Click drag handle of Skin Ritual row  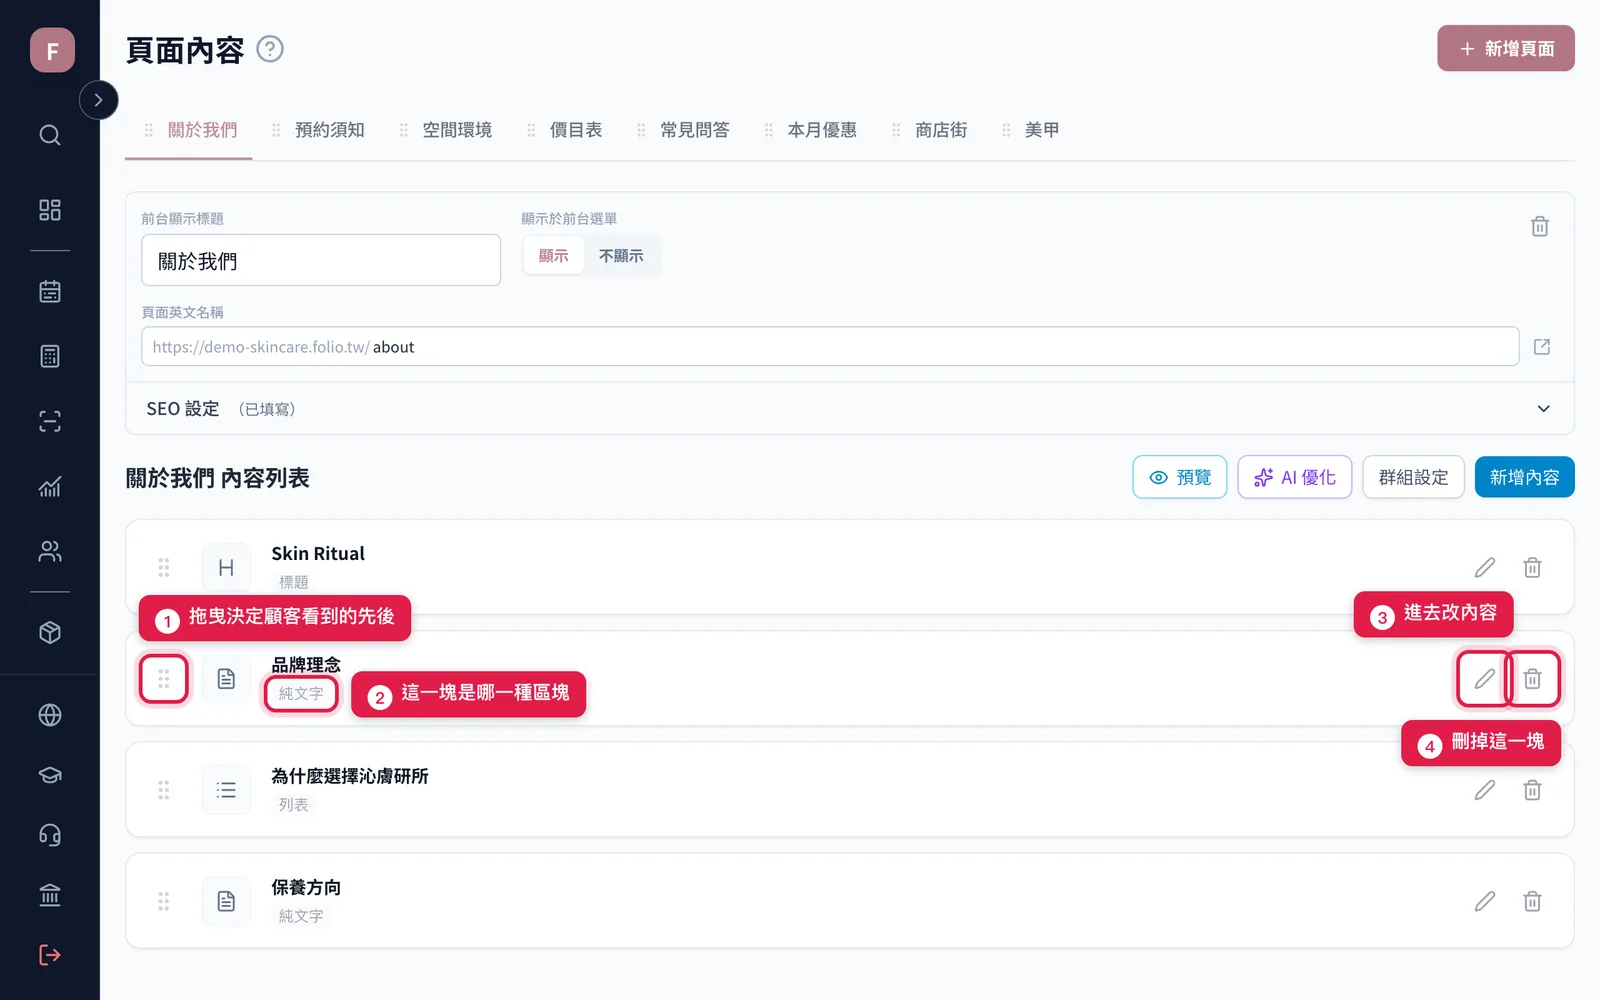[x=164, y=568]
